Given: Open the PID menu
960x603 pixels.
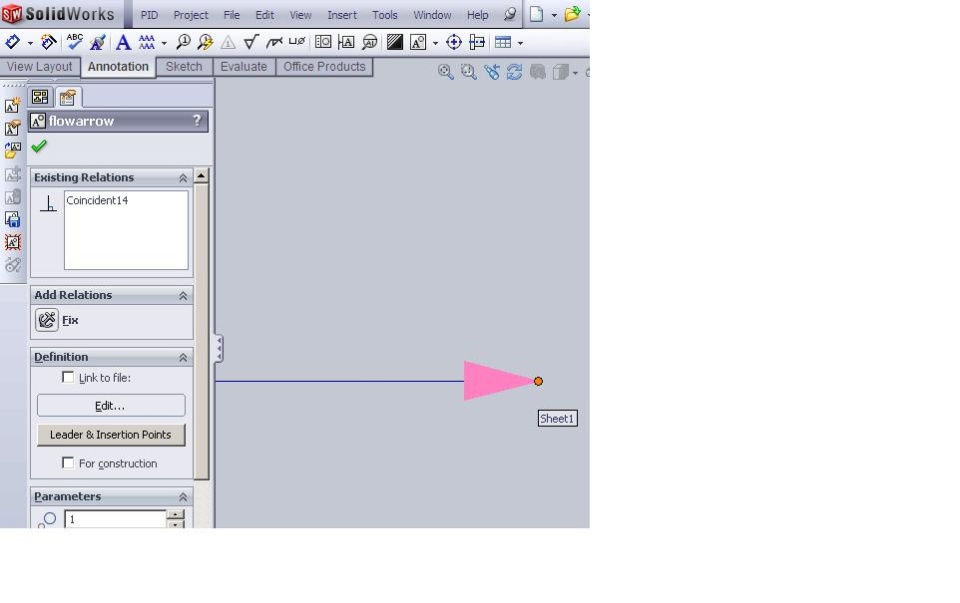Looking at the screenshot, I should point(149,15).
